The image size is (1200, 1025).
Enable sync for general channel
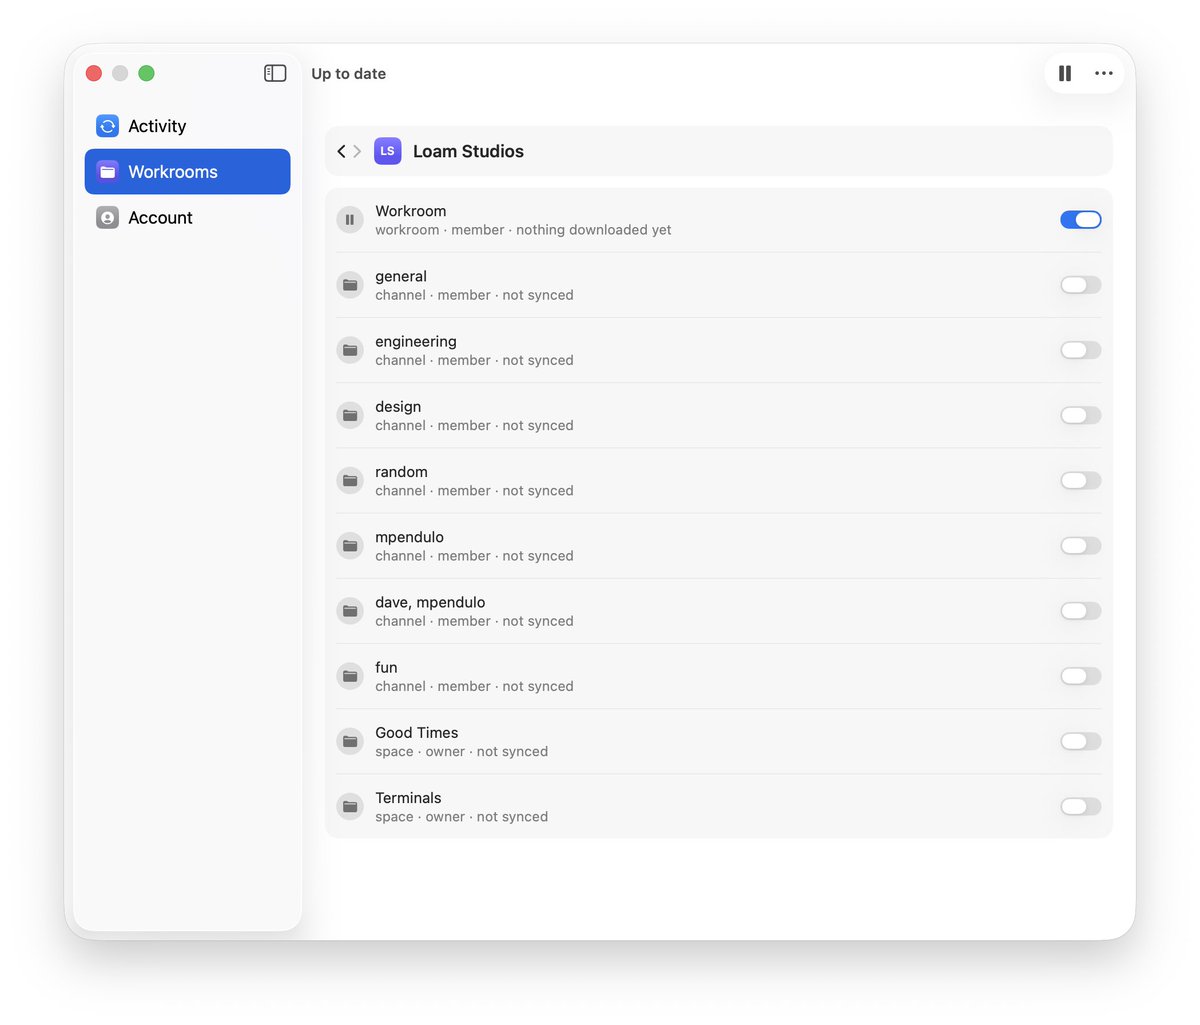(x=1081, y=285)
